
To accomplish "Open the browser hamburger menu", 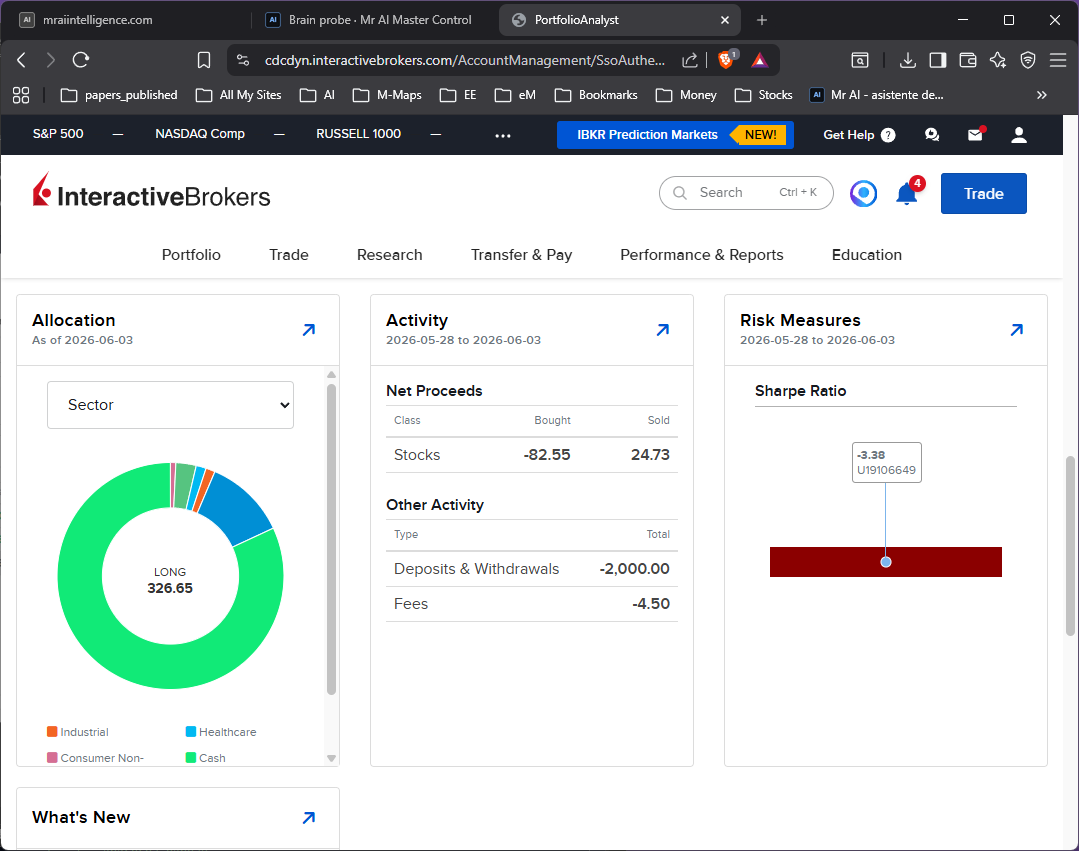I will tap(1058, 61).
